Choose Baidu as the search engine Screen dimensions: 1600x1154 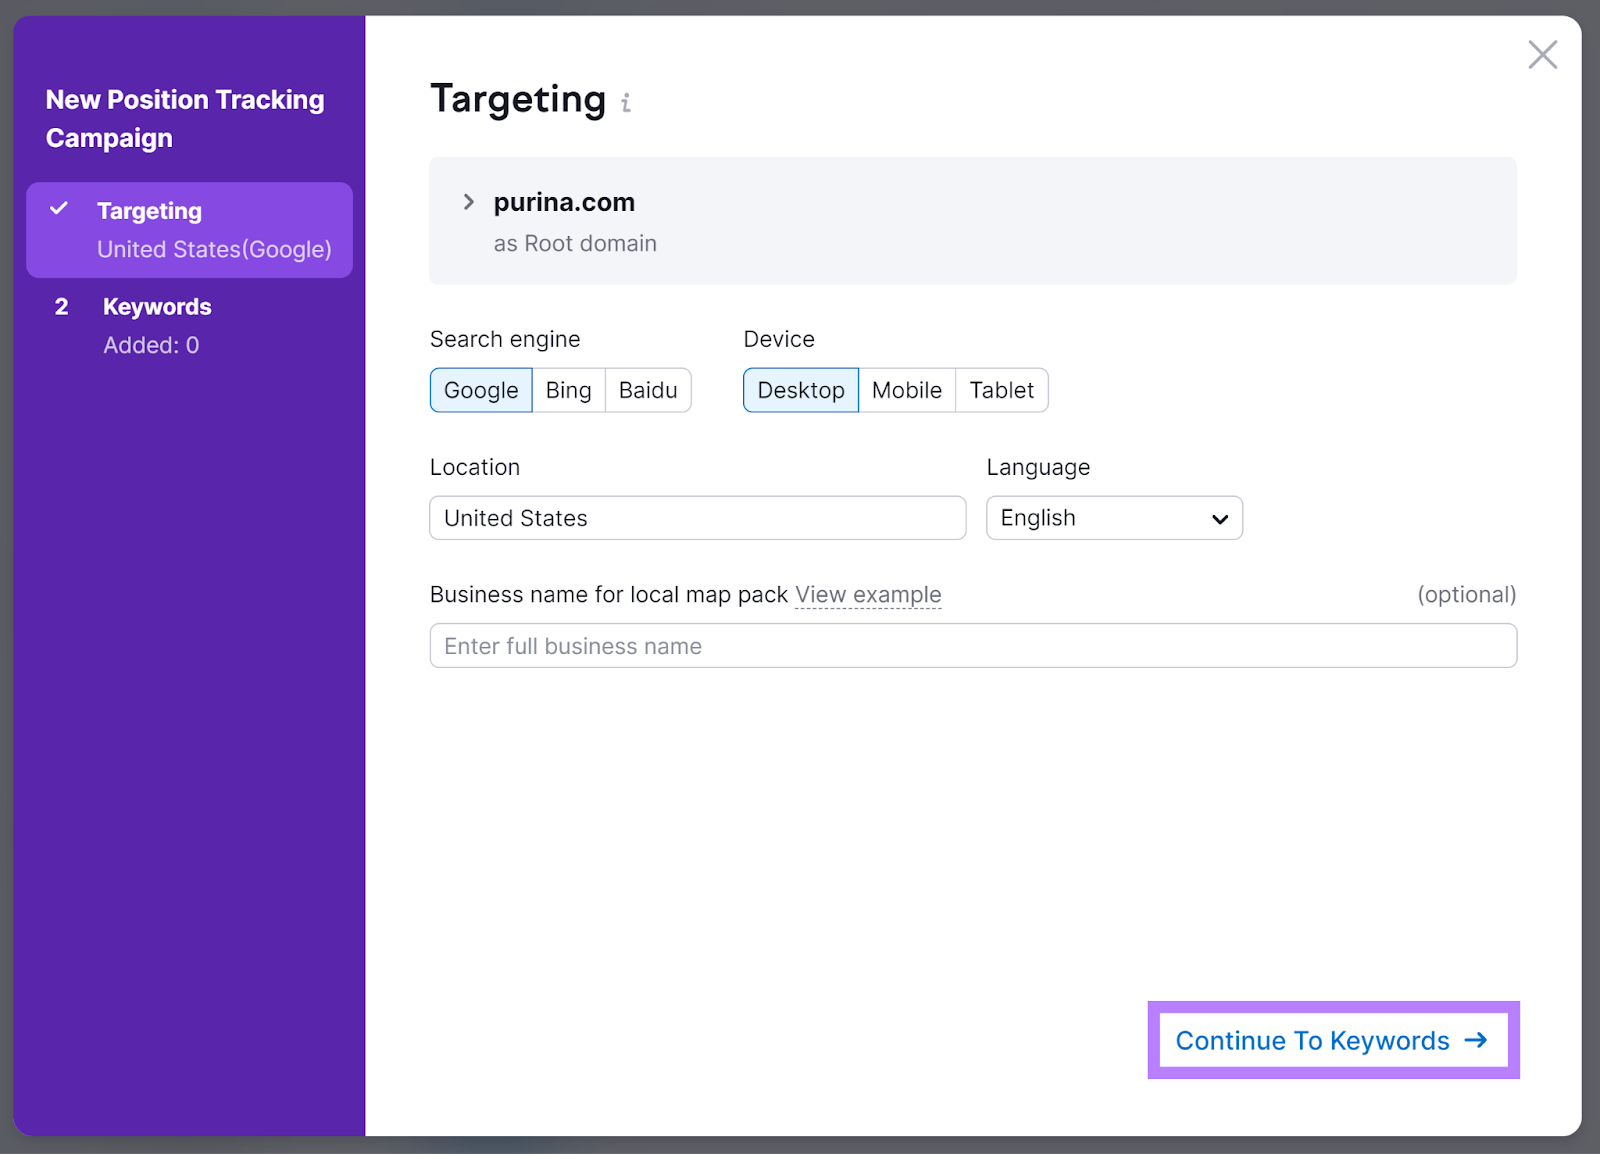coord(648,390)
